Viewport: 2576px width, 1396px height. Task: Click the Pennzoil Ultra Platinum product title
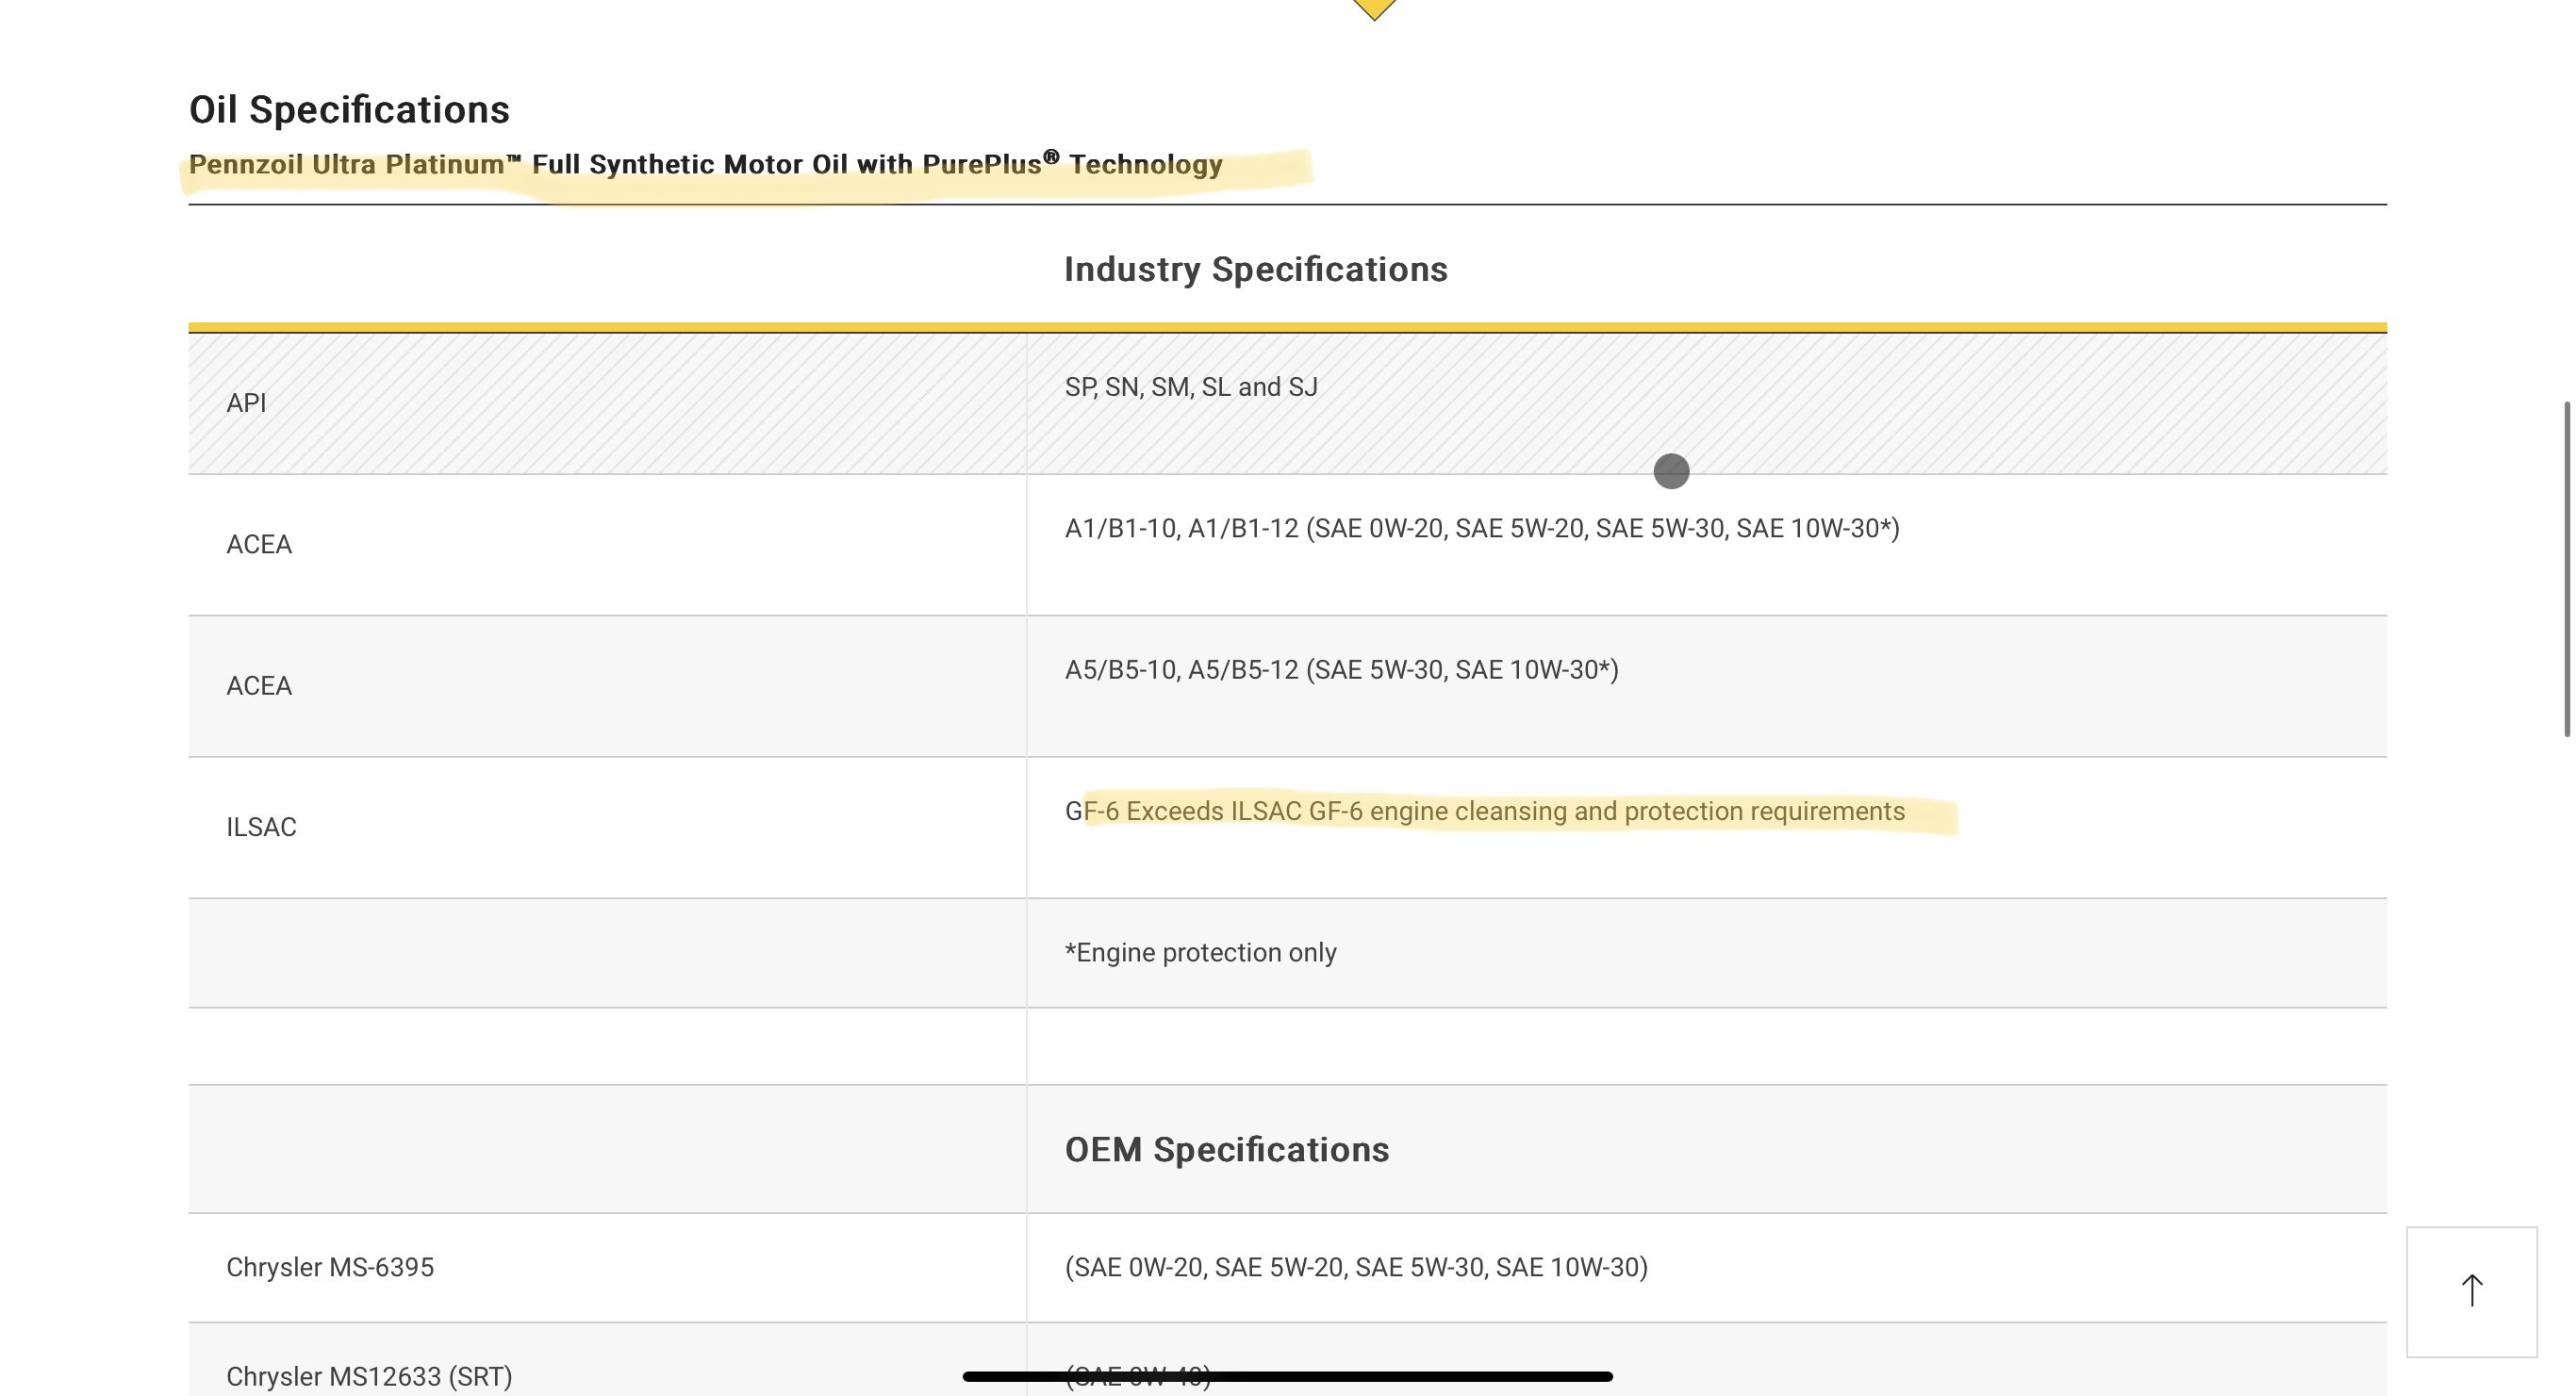click(x=705, y=164)
